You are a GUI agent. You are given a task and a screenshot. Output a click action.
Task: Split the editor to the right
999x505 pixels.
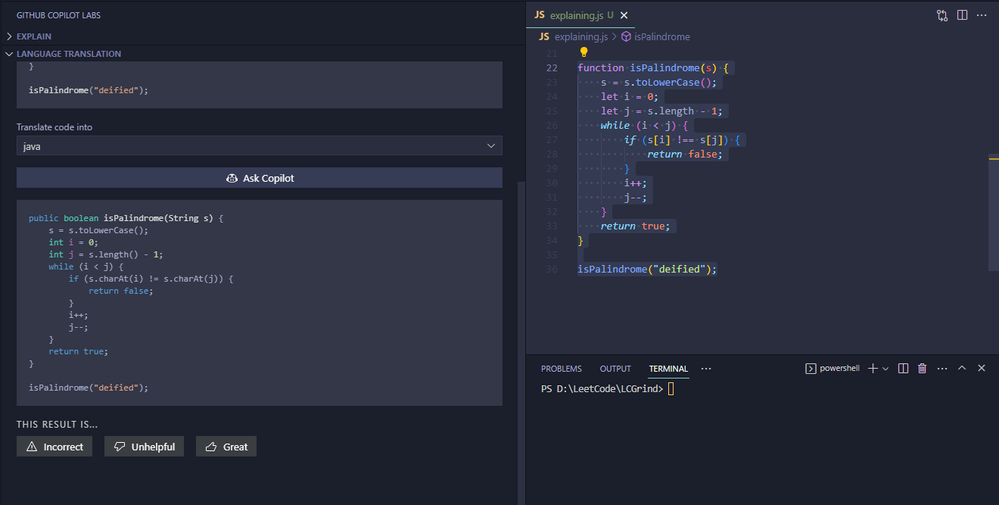coord(962,15)
